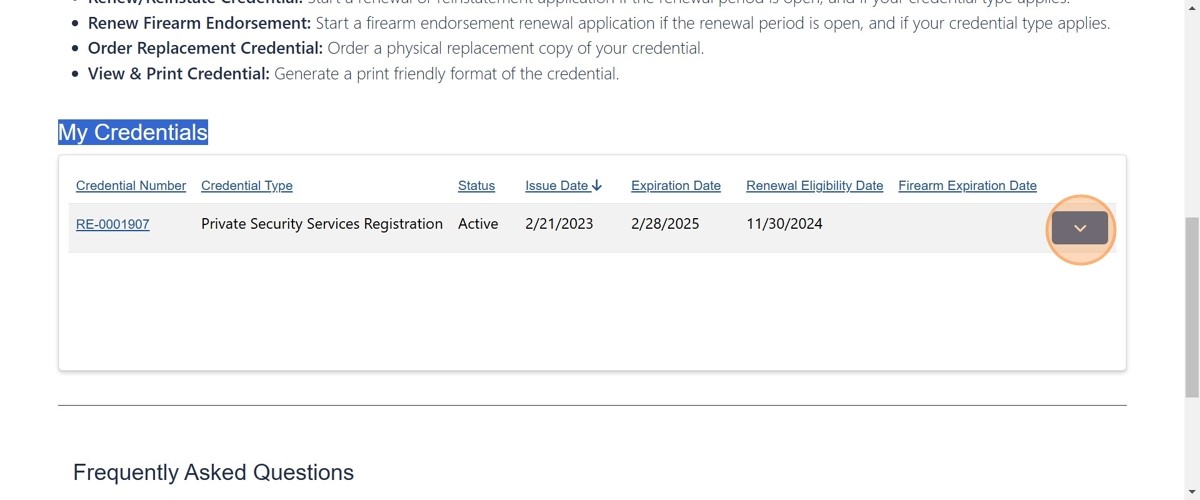Image resolution: width=1200 pixels, height=500 pixels.
Task: Sort by Firearm Expiration Date header
Action: point(967,185)
